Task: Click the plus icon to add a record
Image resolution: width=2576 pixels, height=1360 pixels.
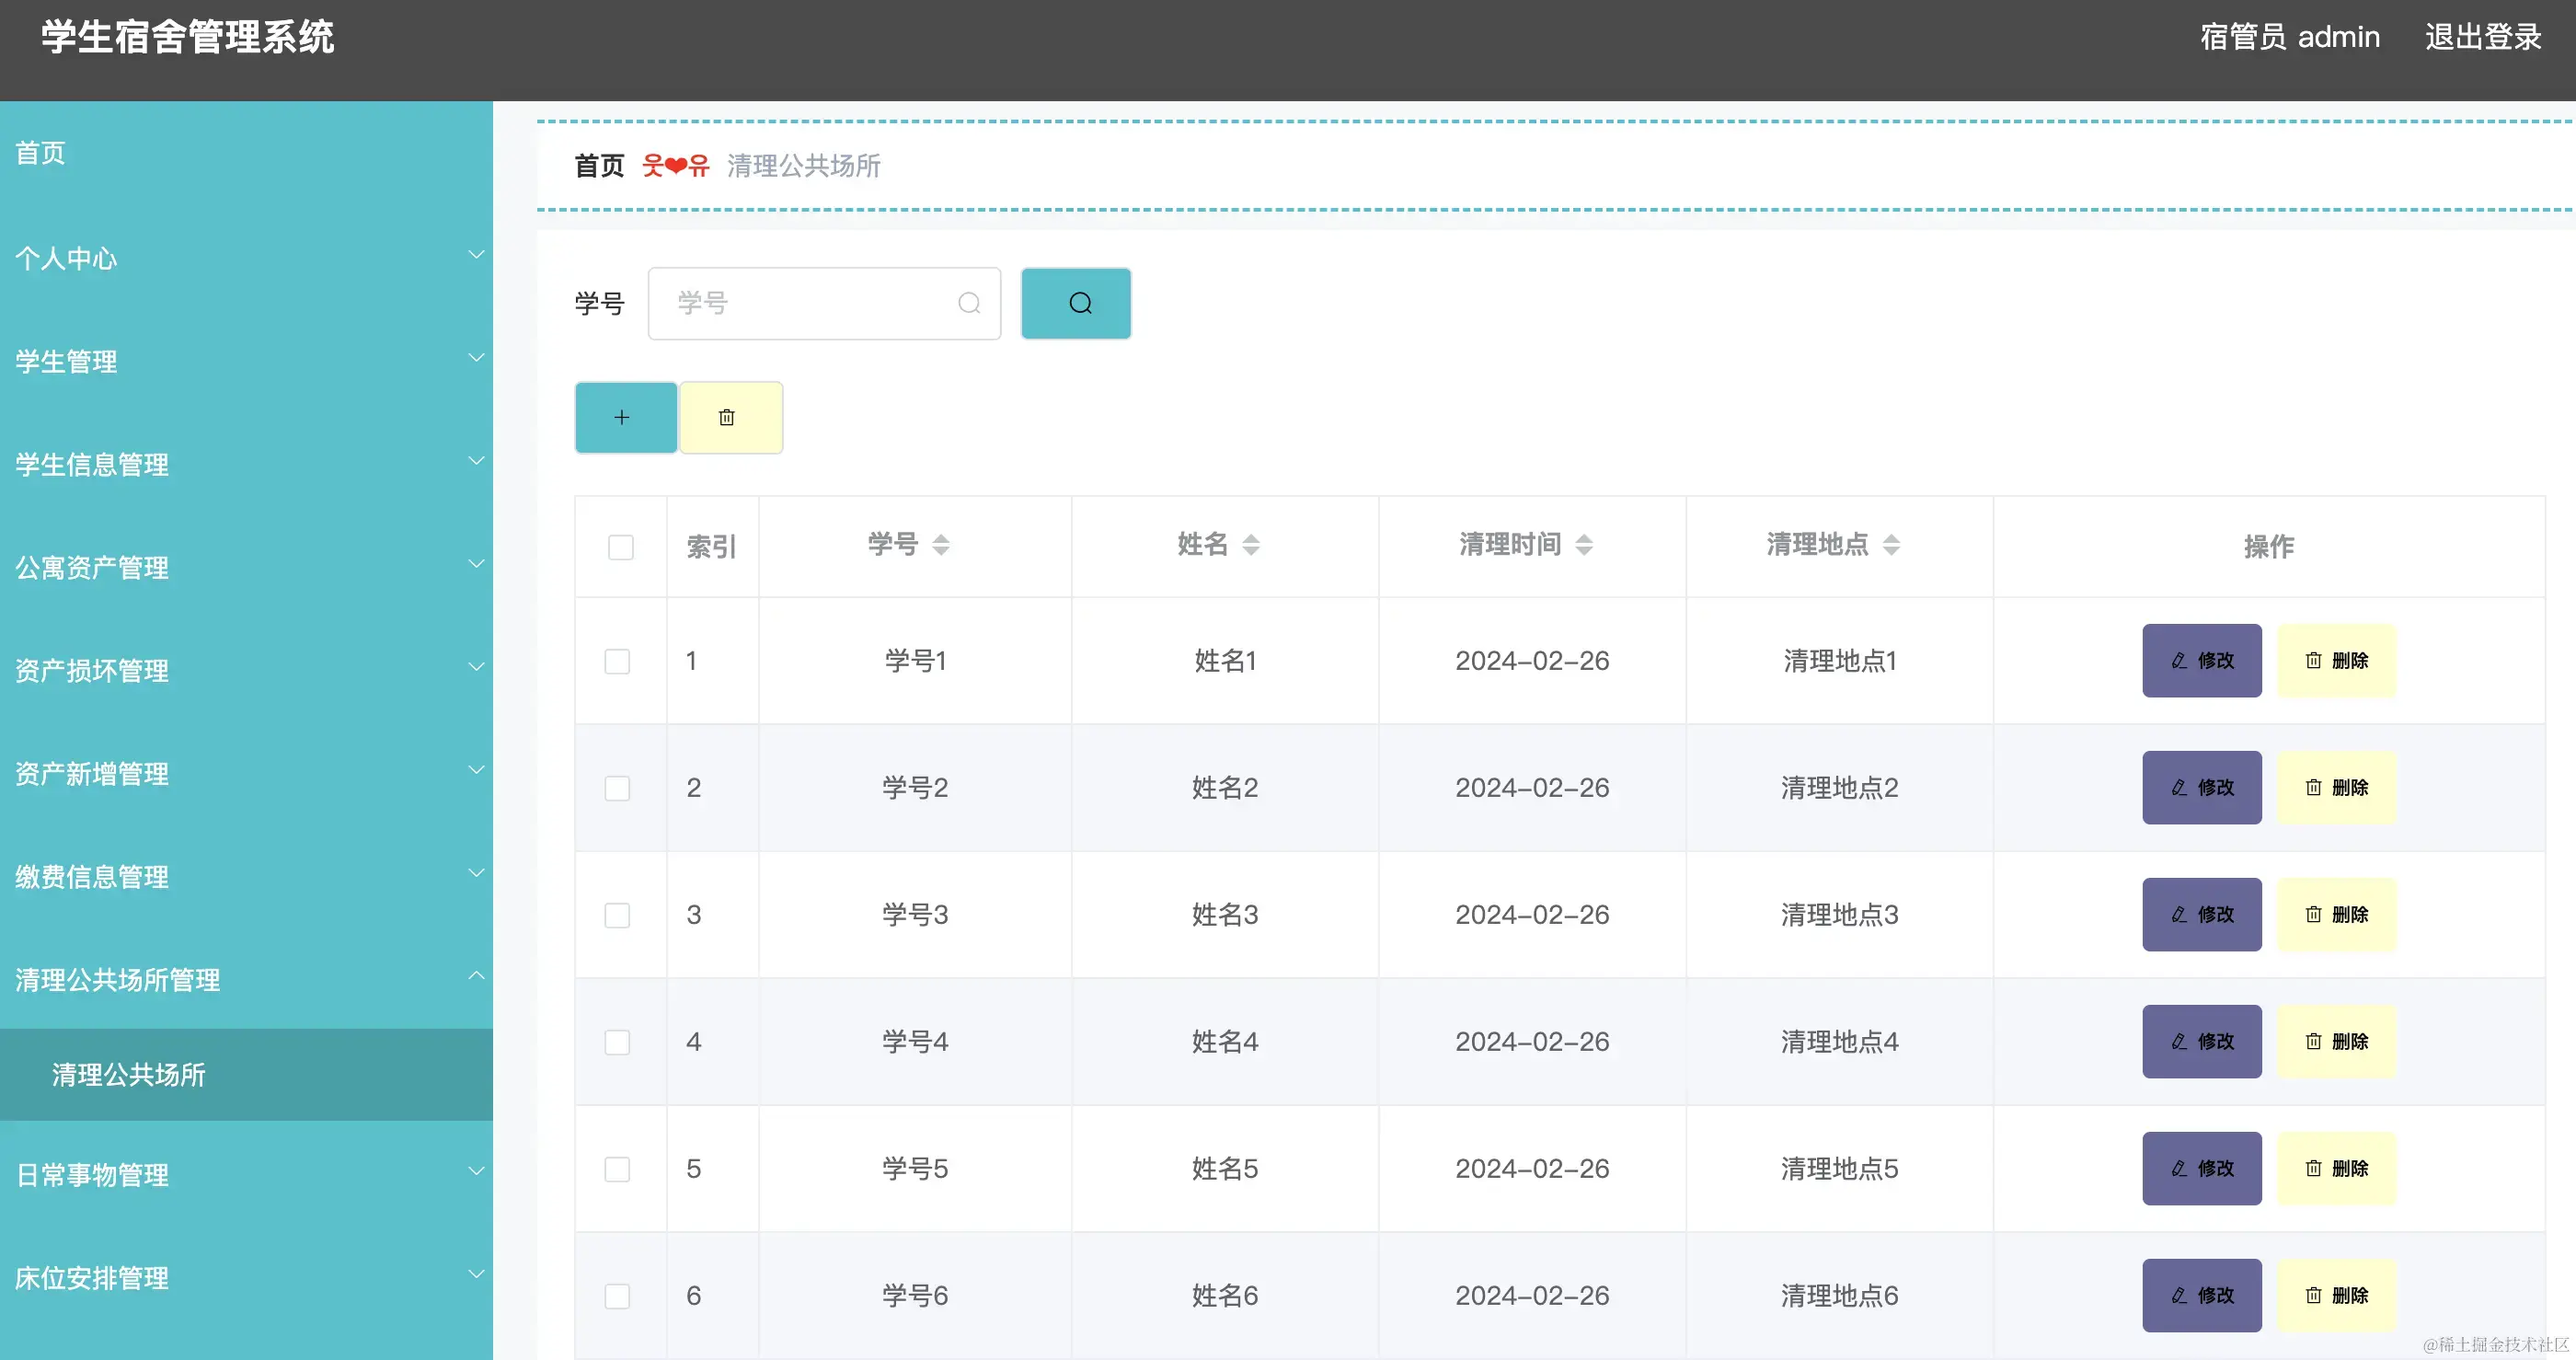Action: click(624, 417)
